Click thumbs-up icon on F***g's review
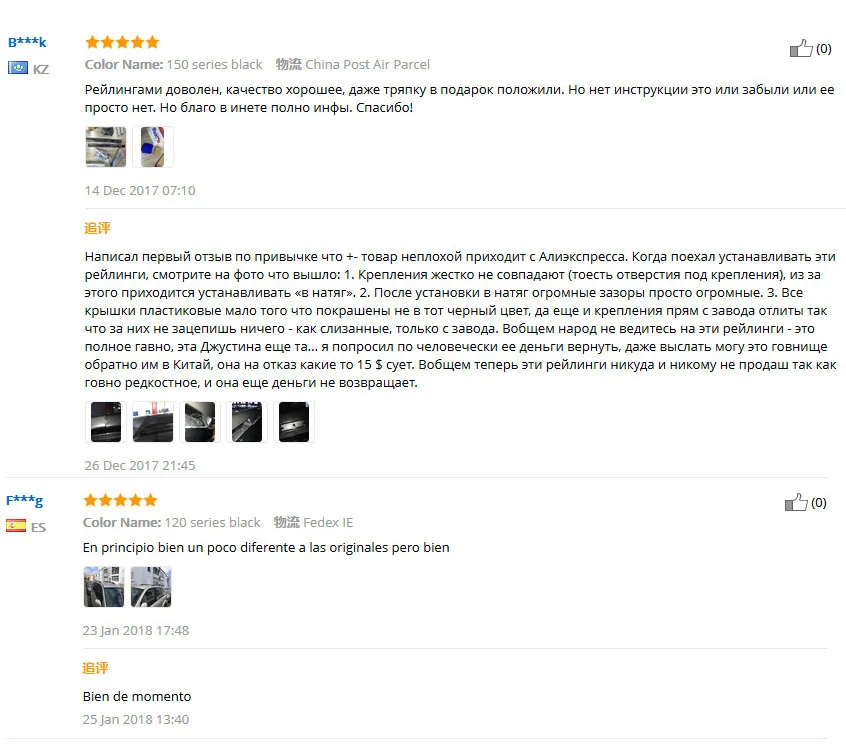The image size is (846, 745). [796, 502]
